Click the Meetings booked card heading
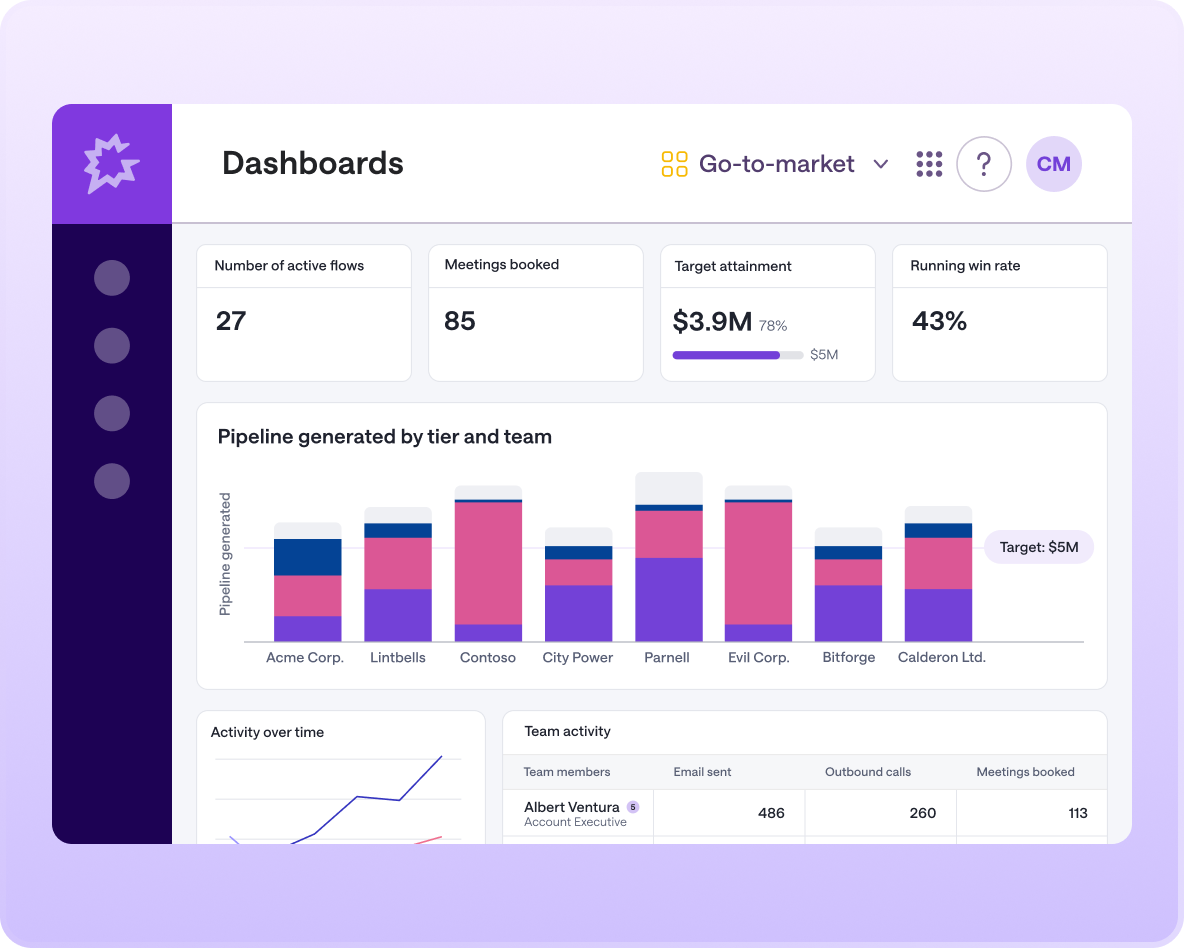This screenshot has width=1184, height=948. click(x=501, y=264)
